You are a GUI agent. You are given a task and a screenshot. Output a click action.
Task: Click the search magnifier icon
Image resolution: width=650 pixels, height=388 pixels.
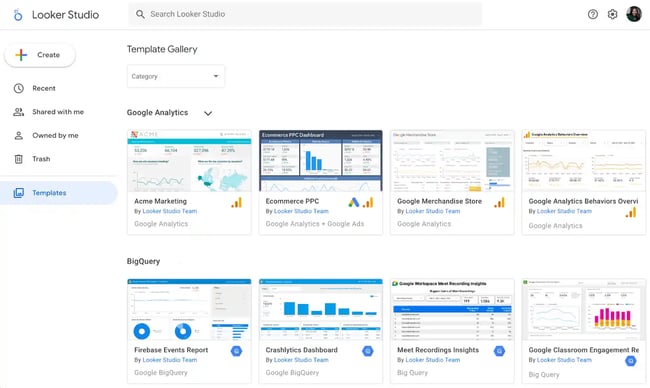point(141,14)
